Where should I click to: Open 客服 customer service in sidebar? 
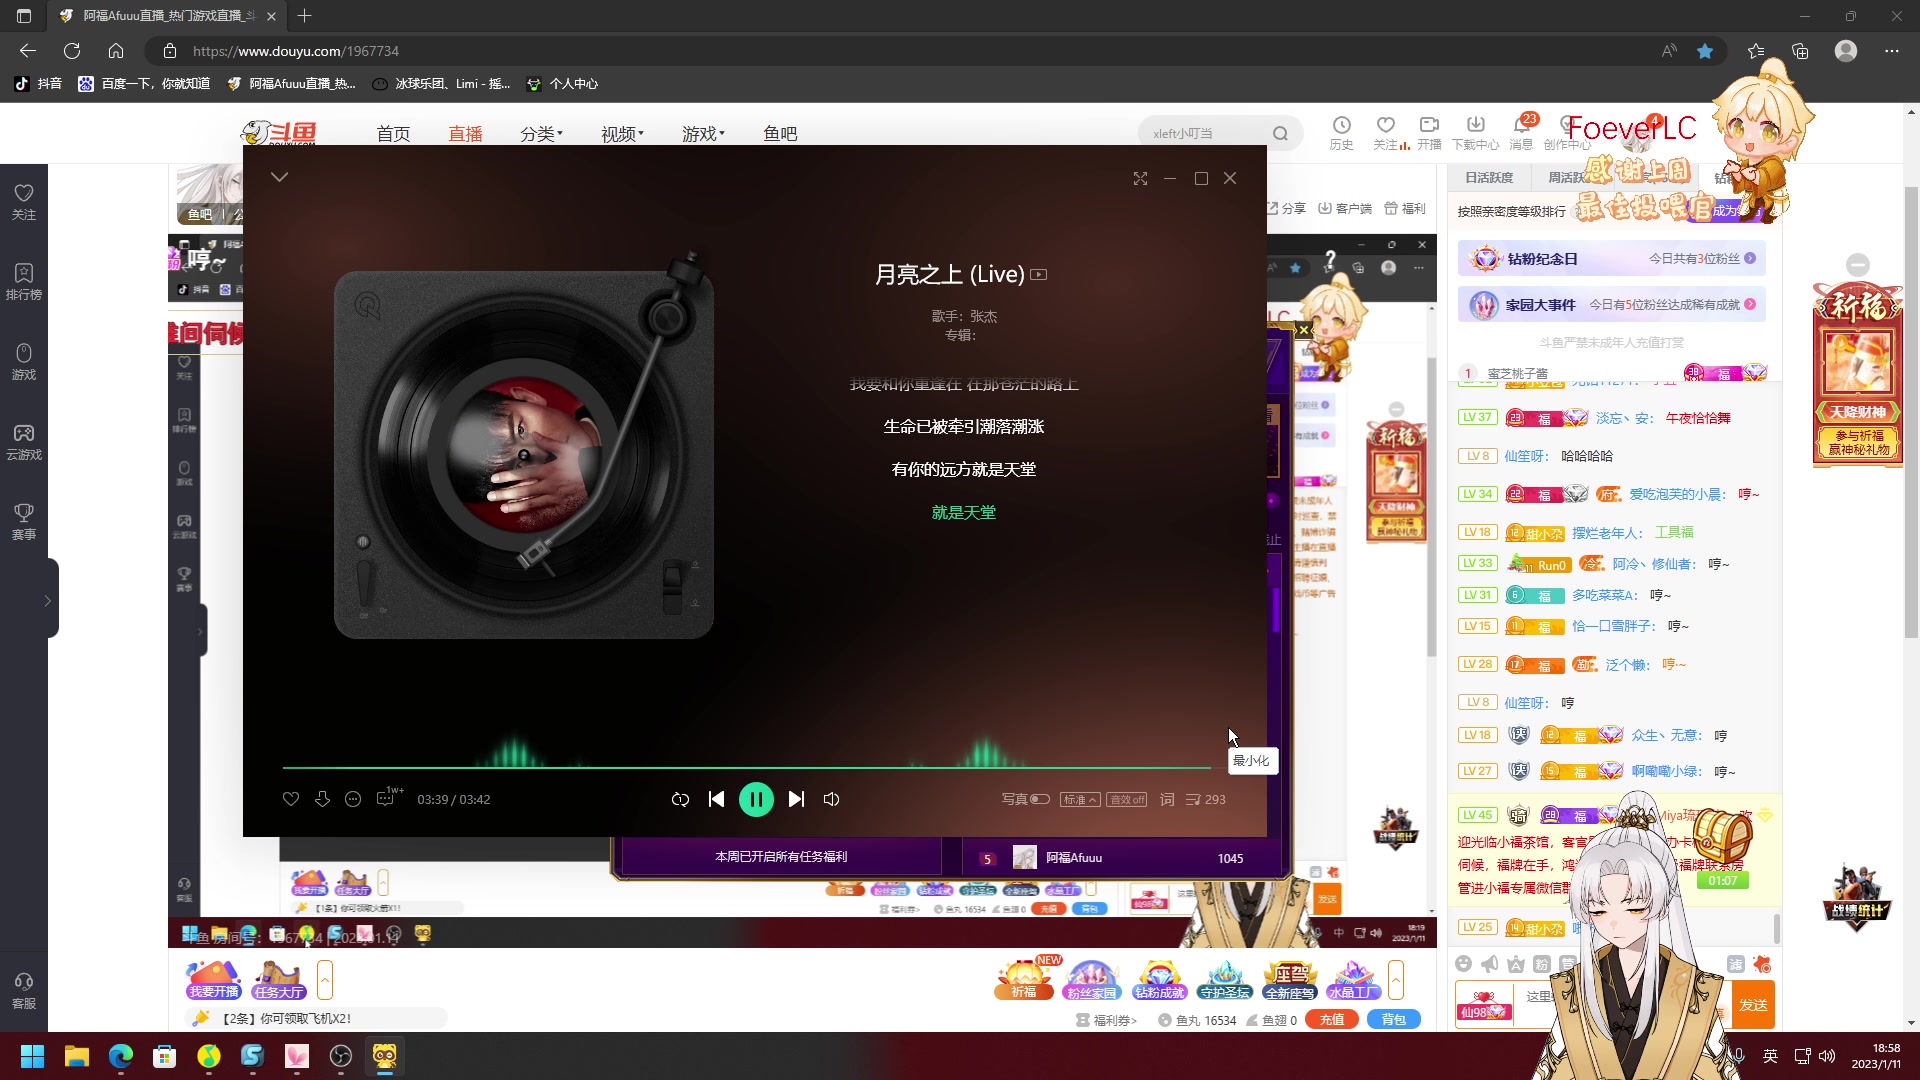coord(24,991)
